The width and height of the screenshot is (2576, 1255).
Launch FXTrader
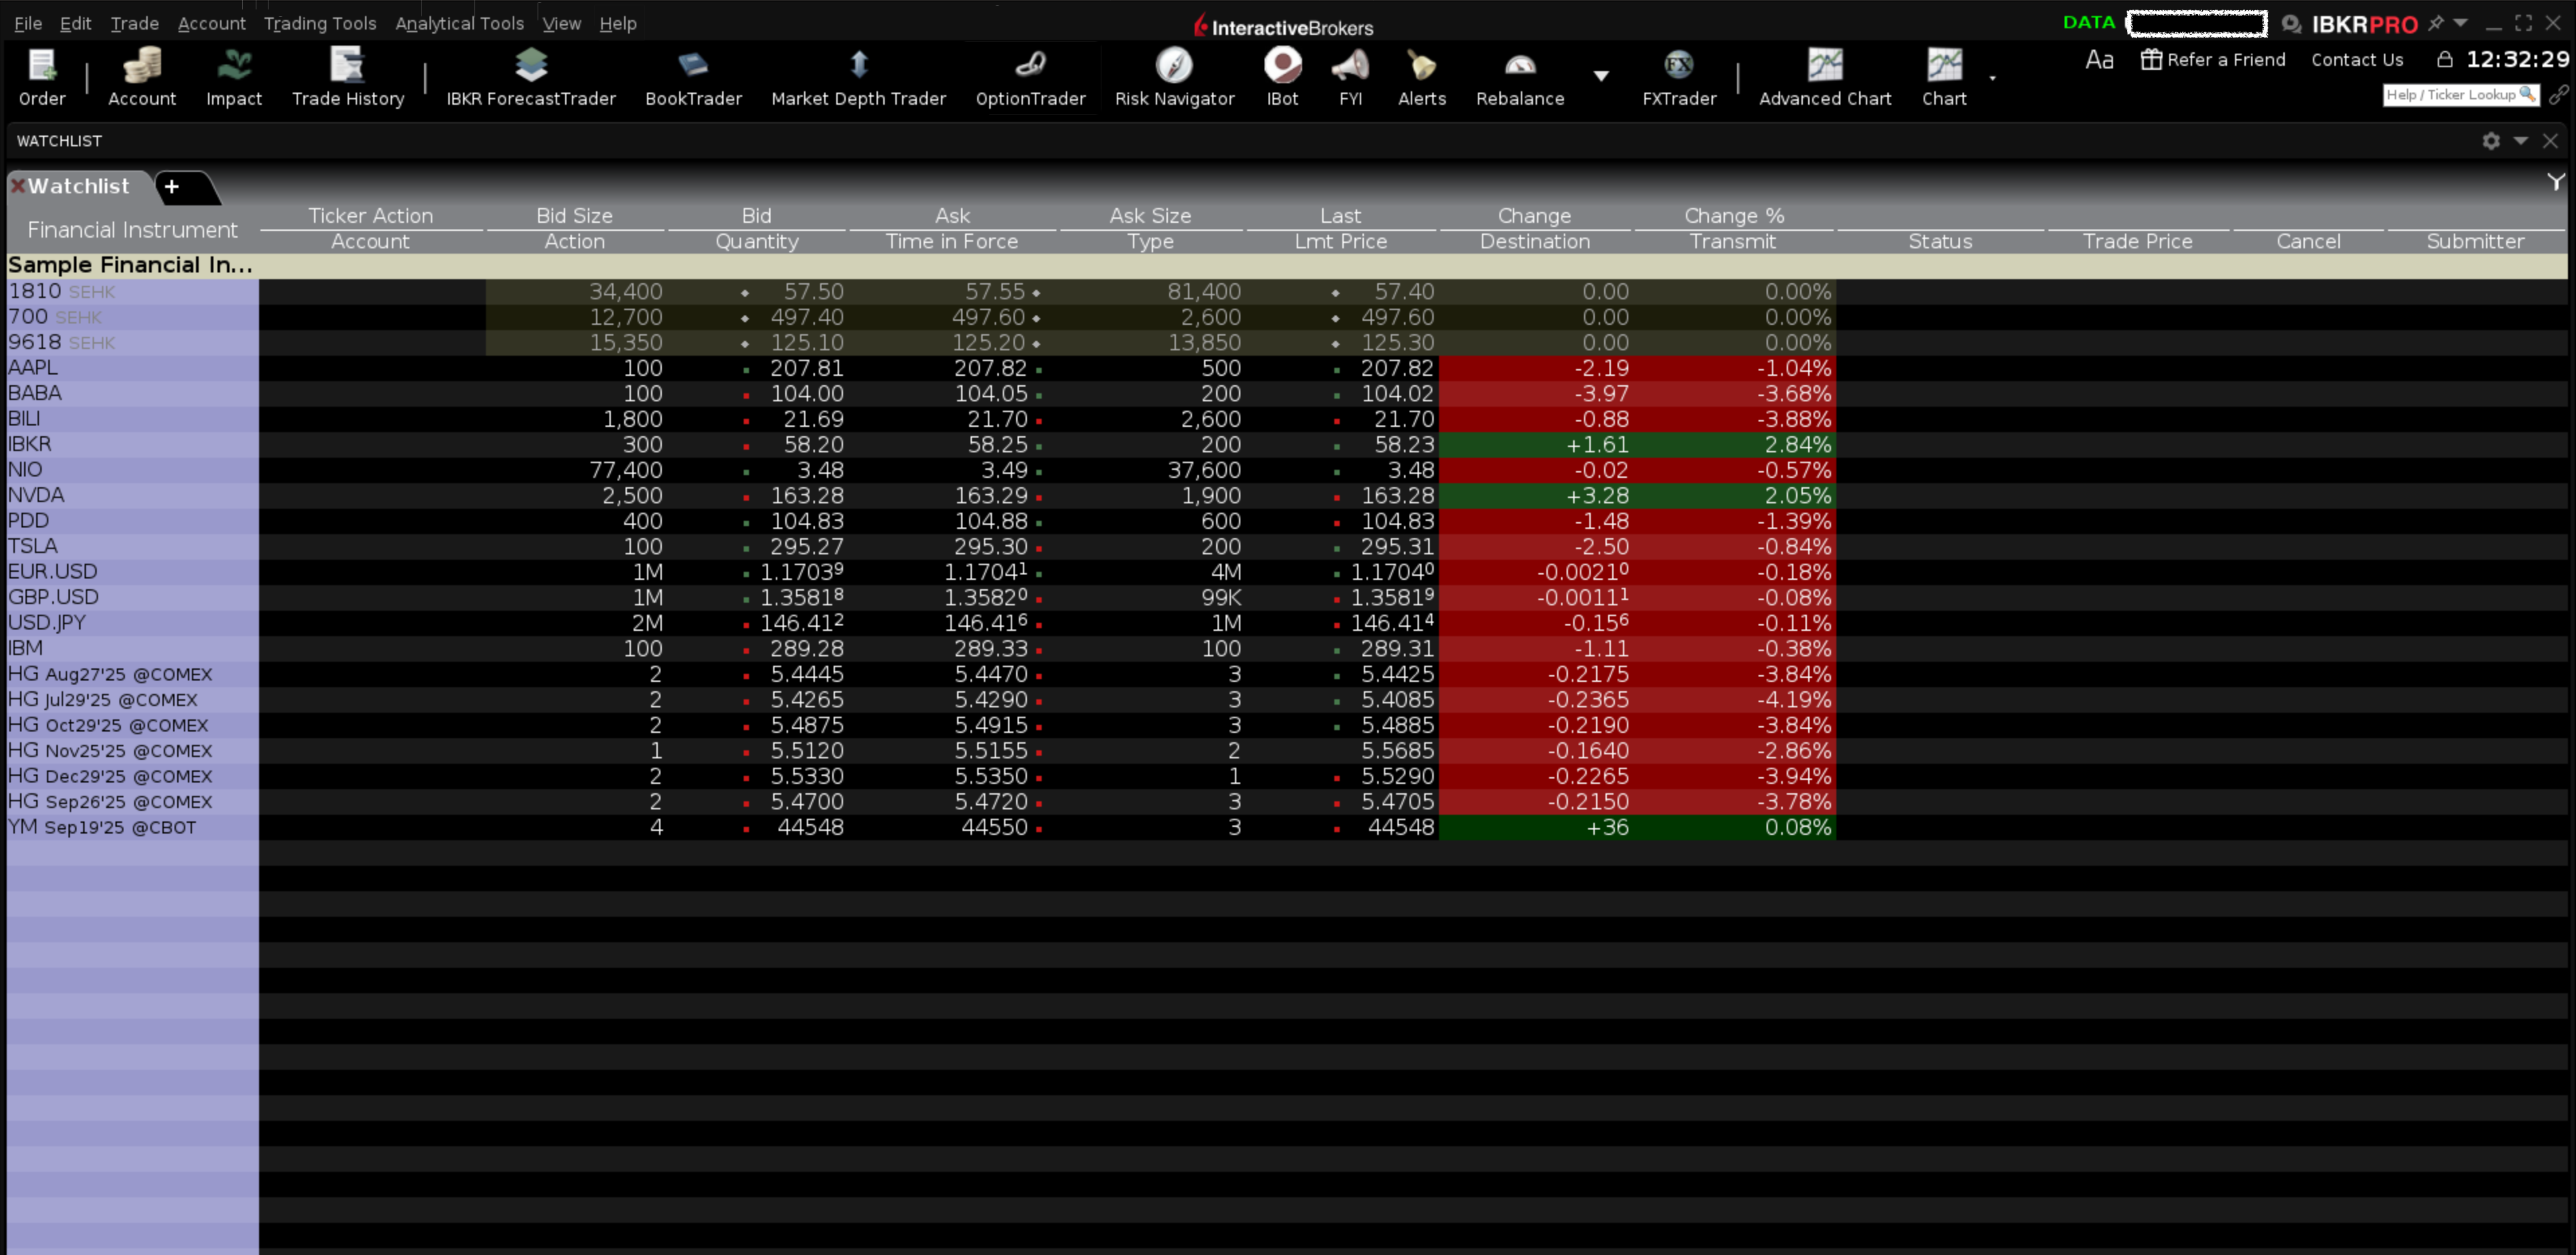coord(1679,77)
